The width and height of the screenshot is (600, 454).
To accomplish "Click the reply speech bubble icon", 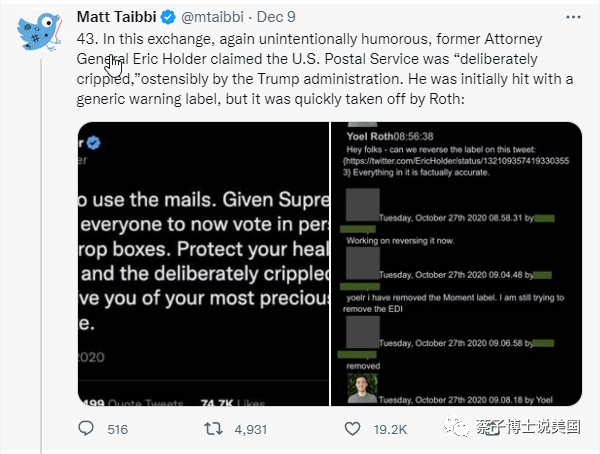I will (87, 428).
